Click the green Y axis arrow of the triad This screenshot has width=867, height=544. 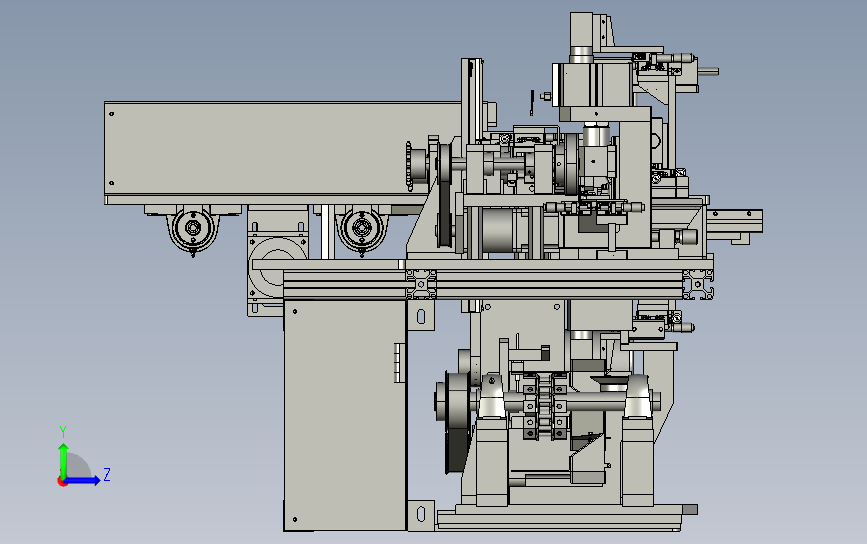pos(63,461)
